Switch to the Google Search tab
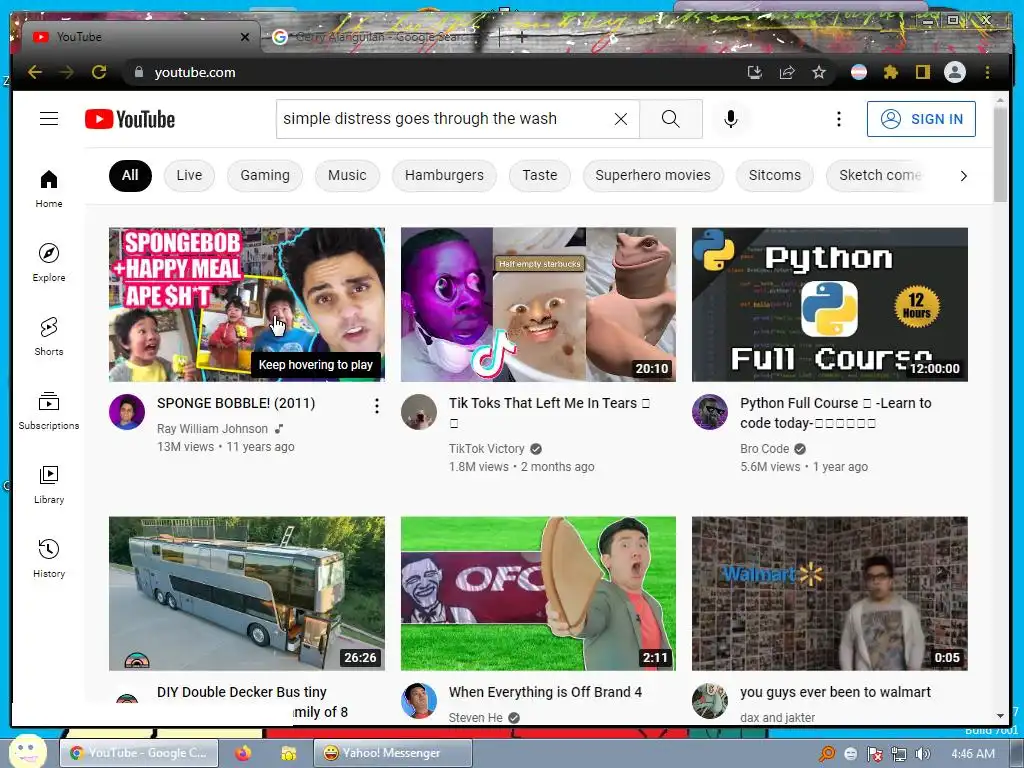Screen dimensions: 1024x768 click(x=379, y=37)
